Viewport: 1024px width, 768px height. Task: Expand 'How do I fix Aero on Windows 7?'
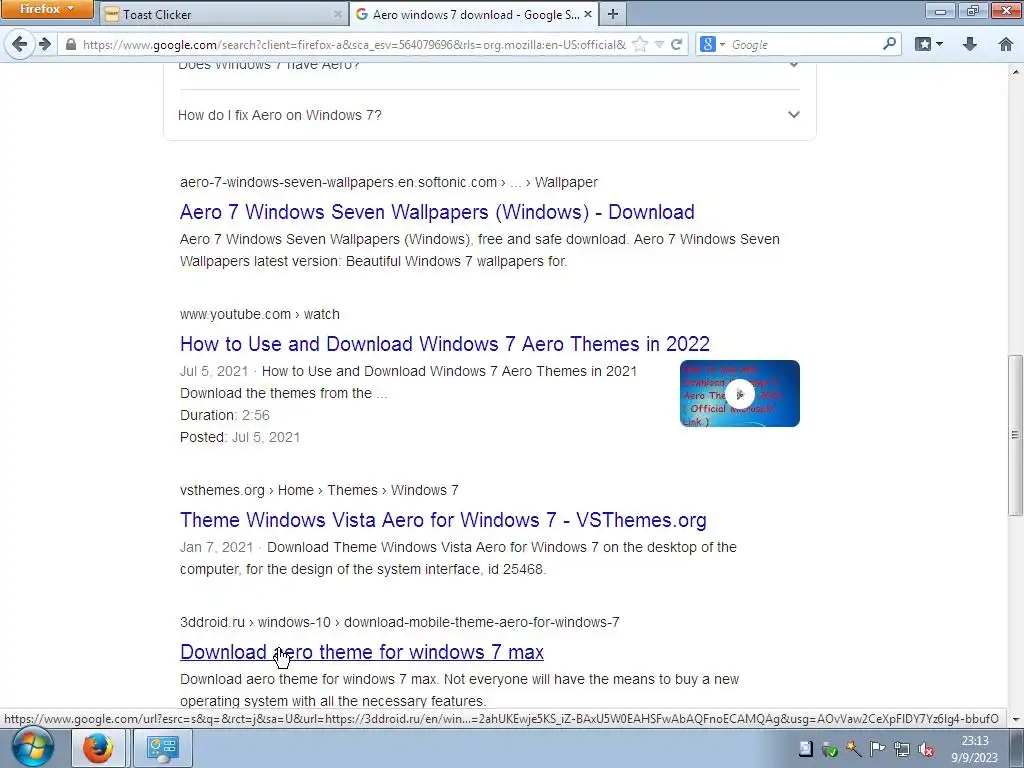489,115
